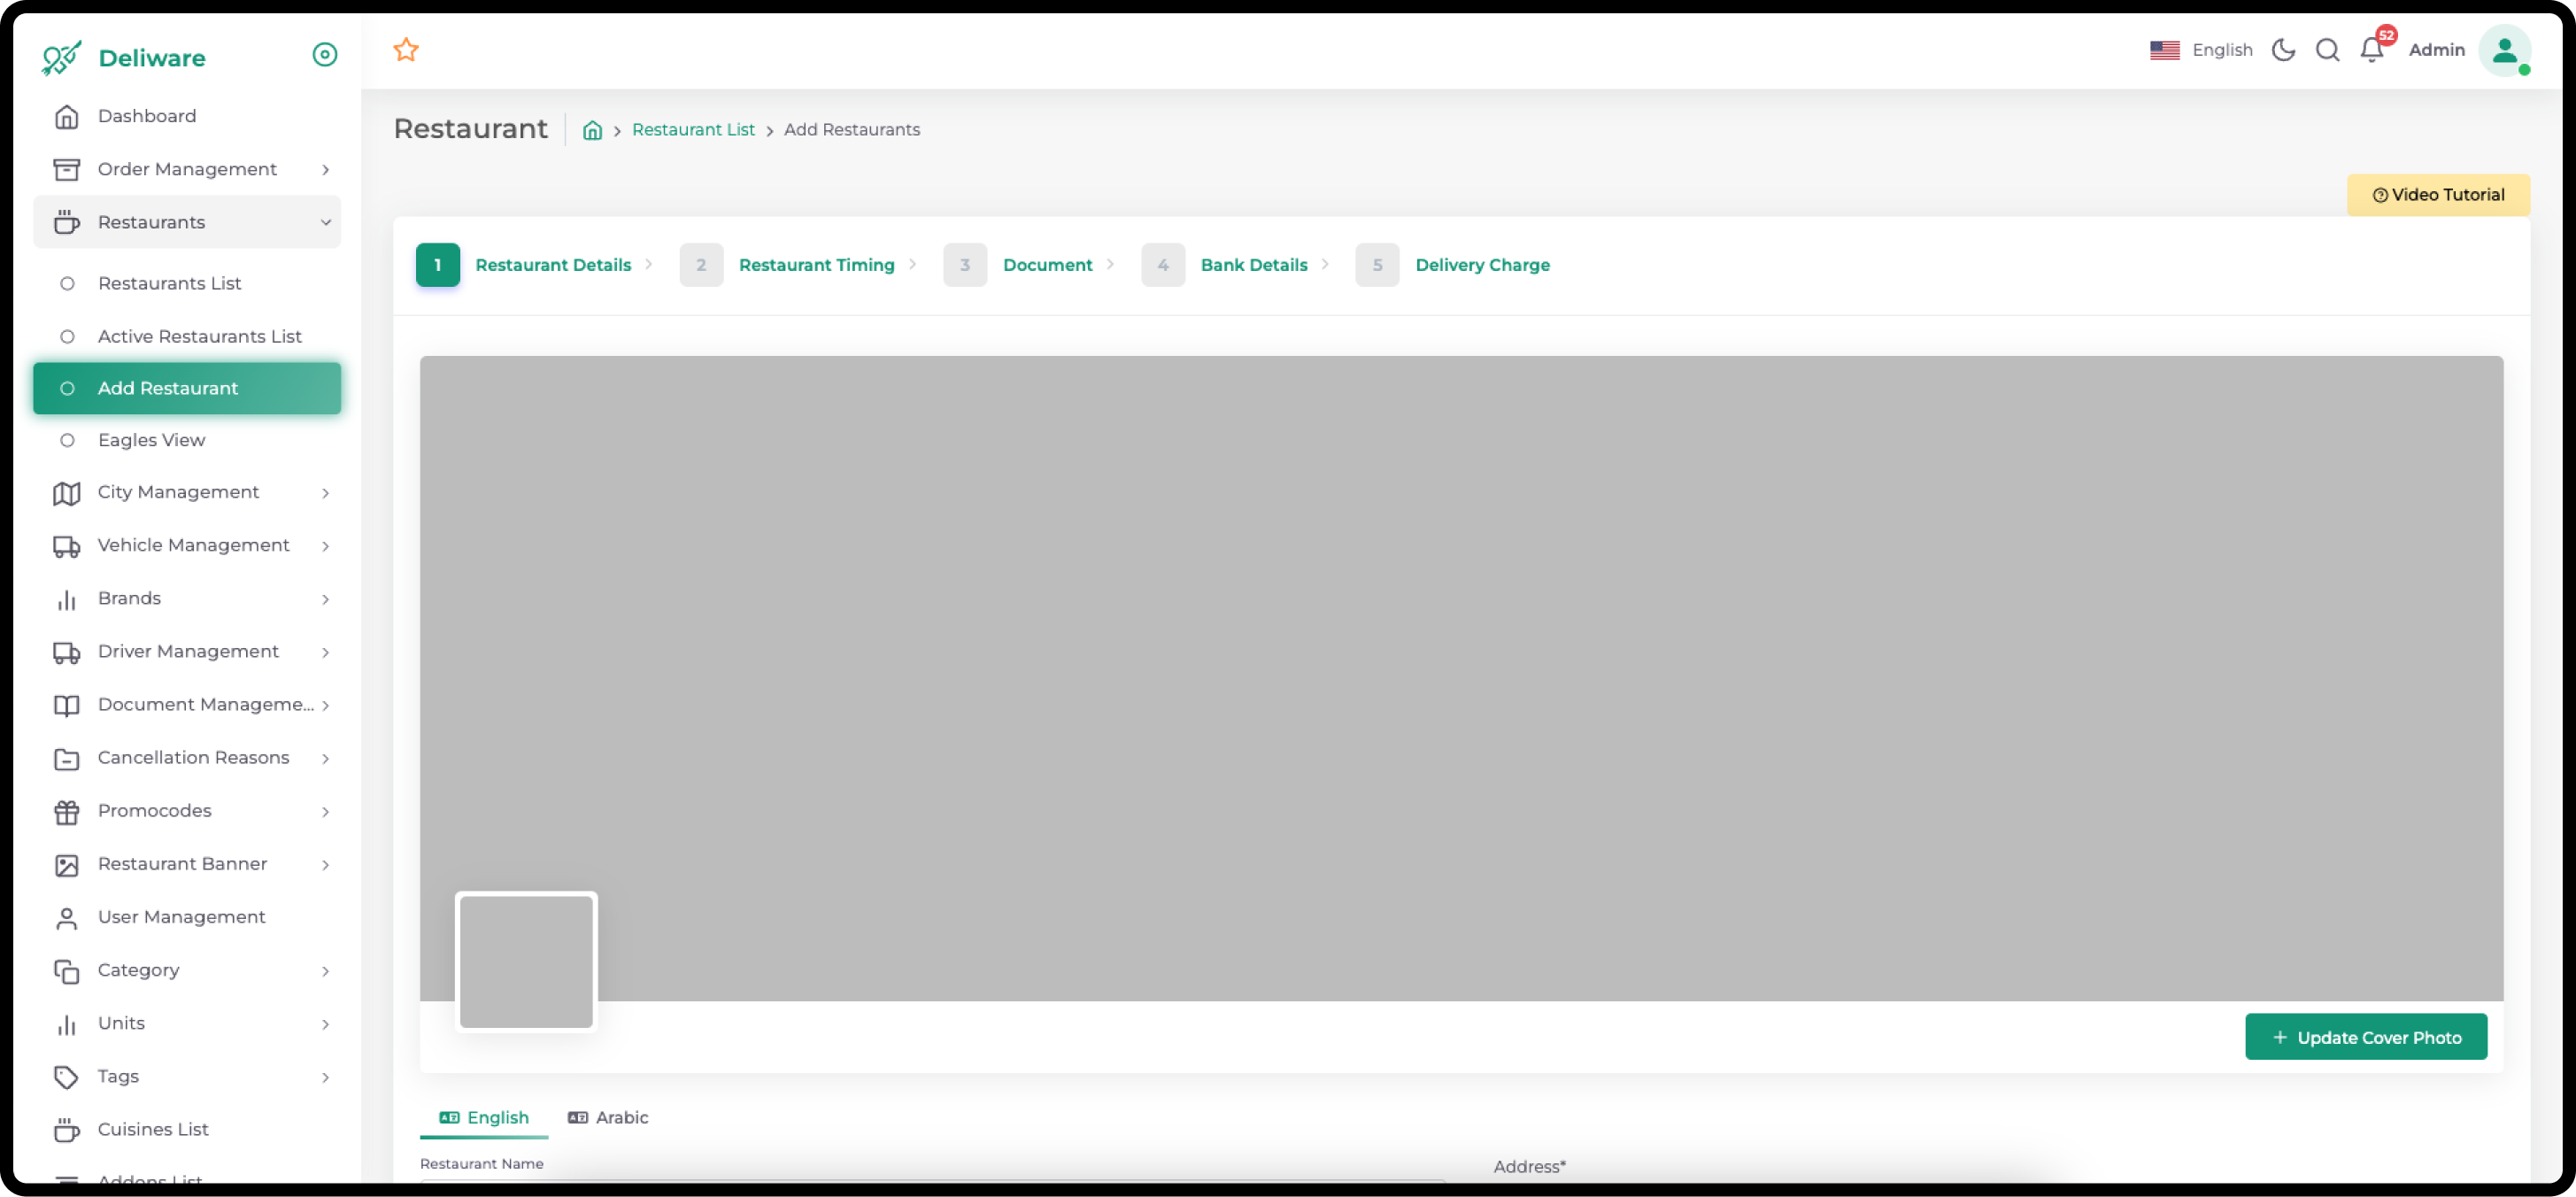
Task: Expand Vehicle Management chevron
Action: (x=325, y=546)
